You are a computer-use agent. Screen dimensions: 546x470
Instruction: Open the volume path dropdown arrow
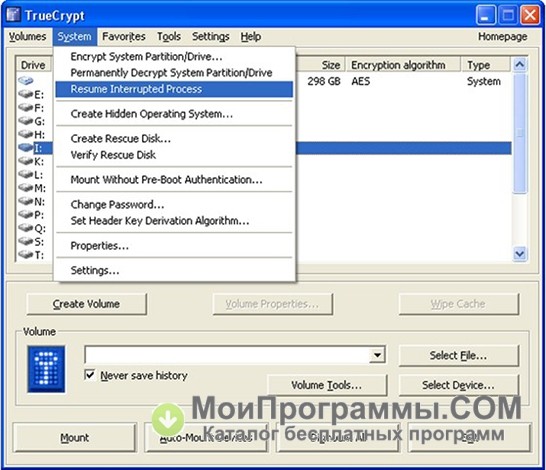pos(377,355)
